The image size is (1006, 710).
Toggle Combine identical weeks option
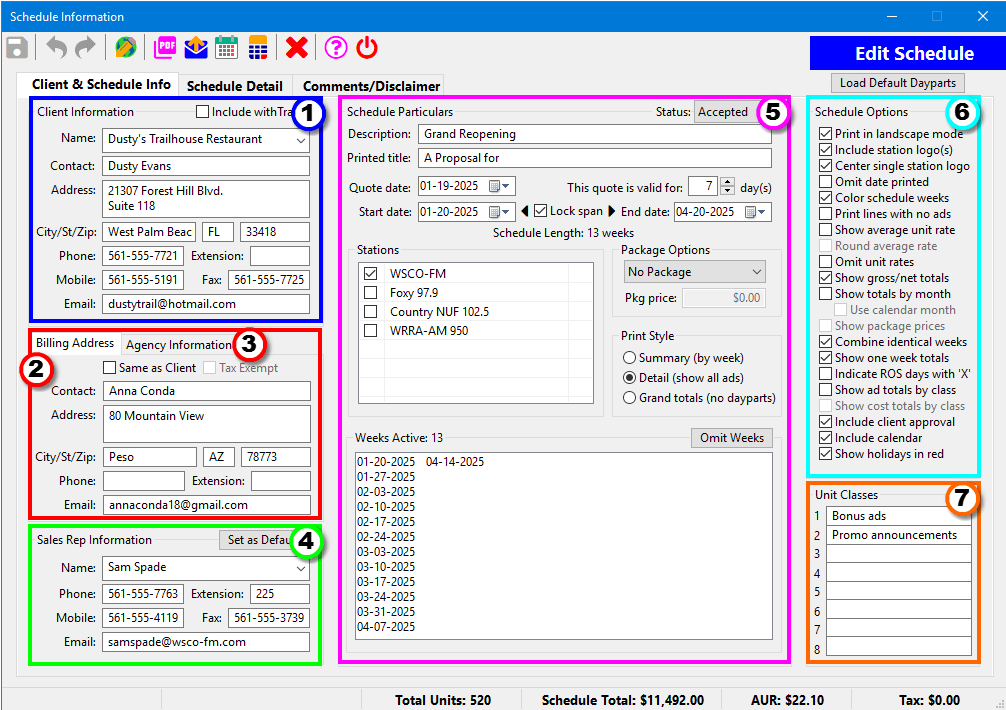pos(826,342)
